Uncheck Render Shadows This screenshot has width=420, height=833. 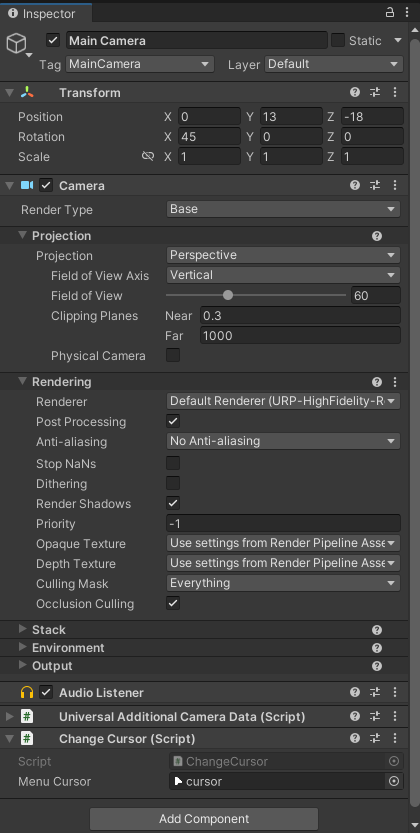[x=173, y=504]
